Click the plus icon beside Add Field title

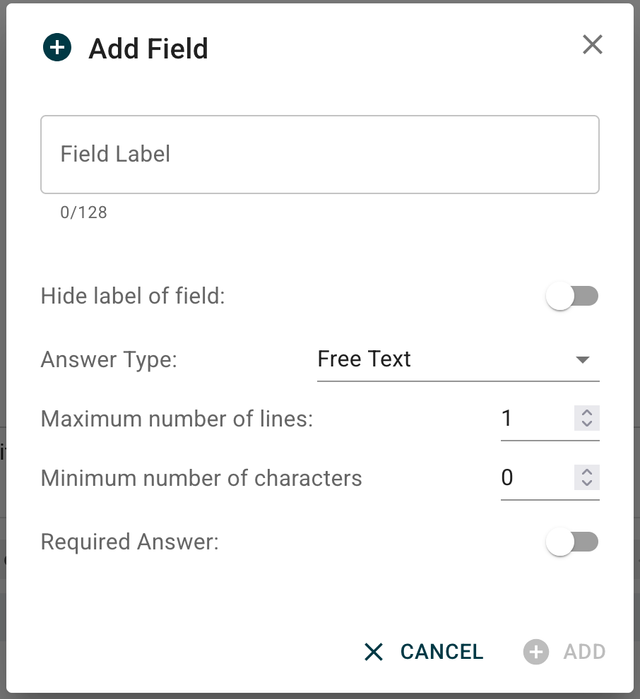tap(57, 47)
